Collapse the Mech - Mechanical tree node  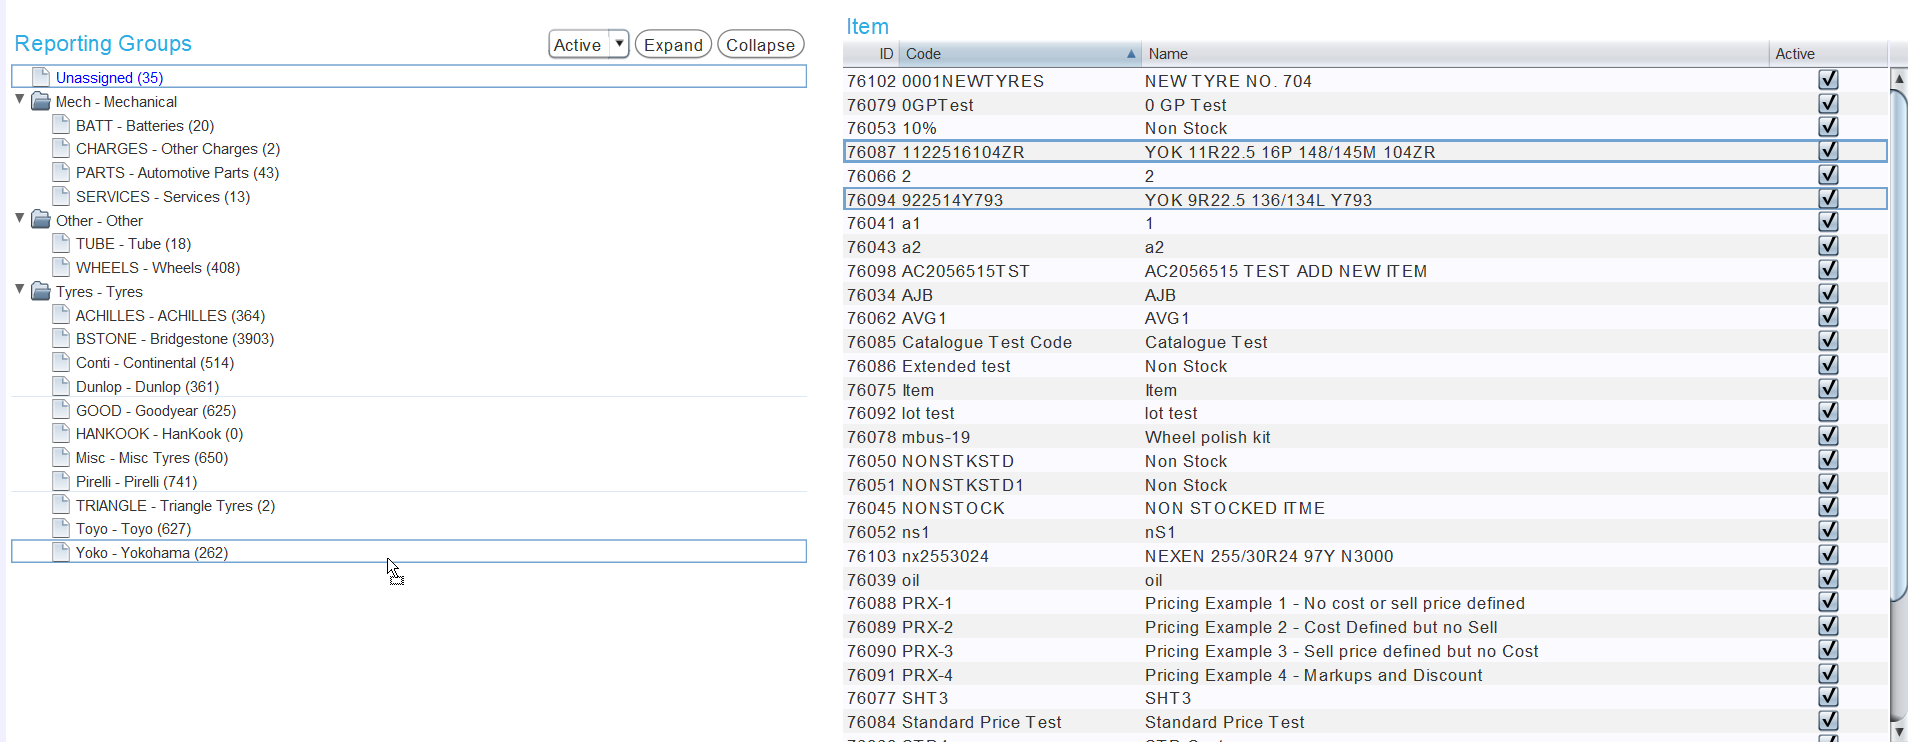click(20, 100)
